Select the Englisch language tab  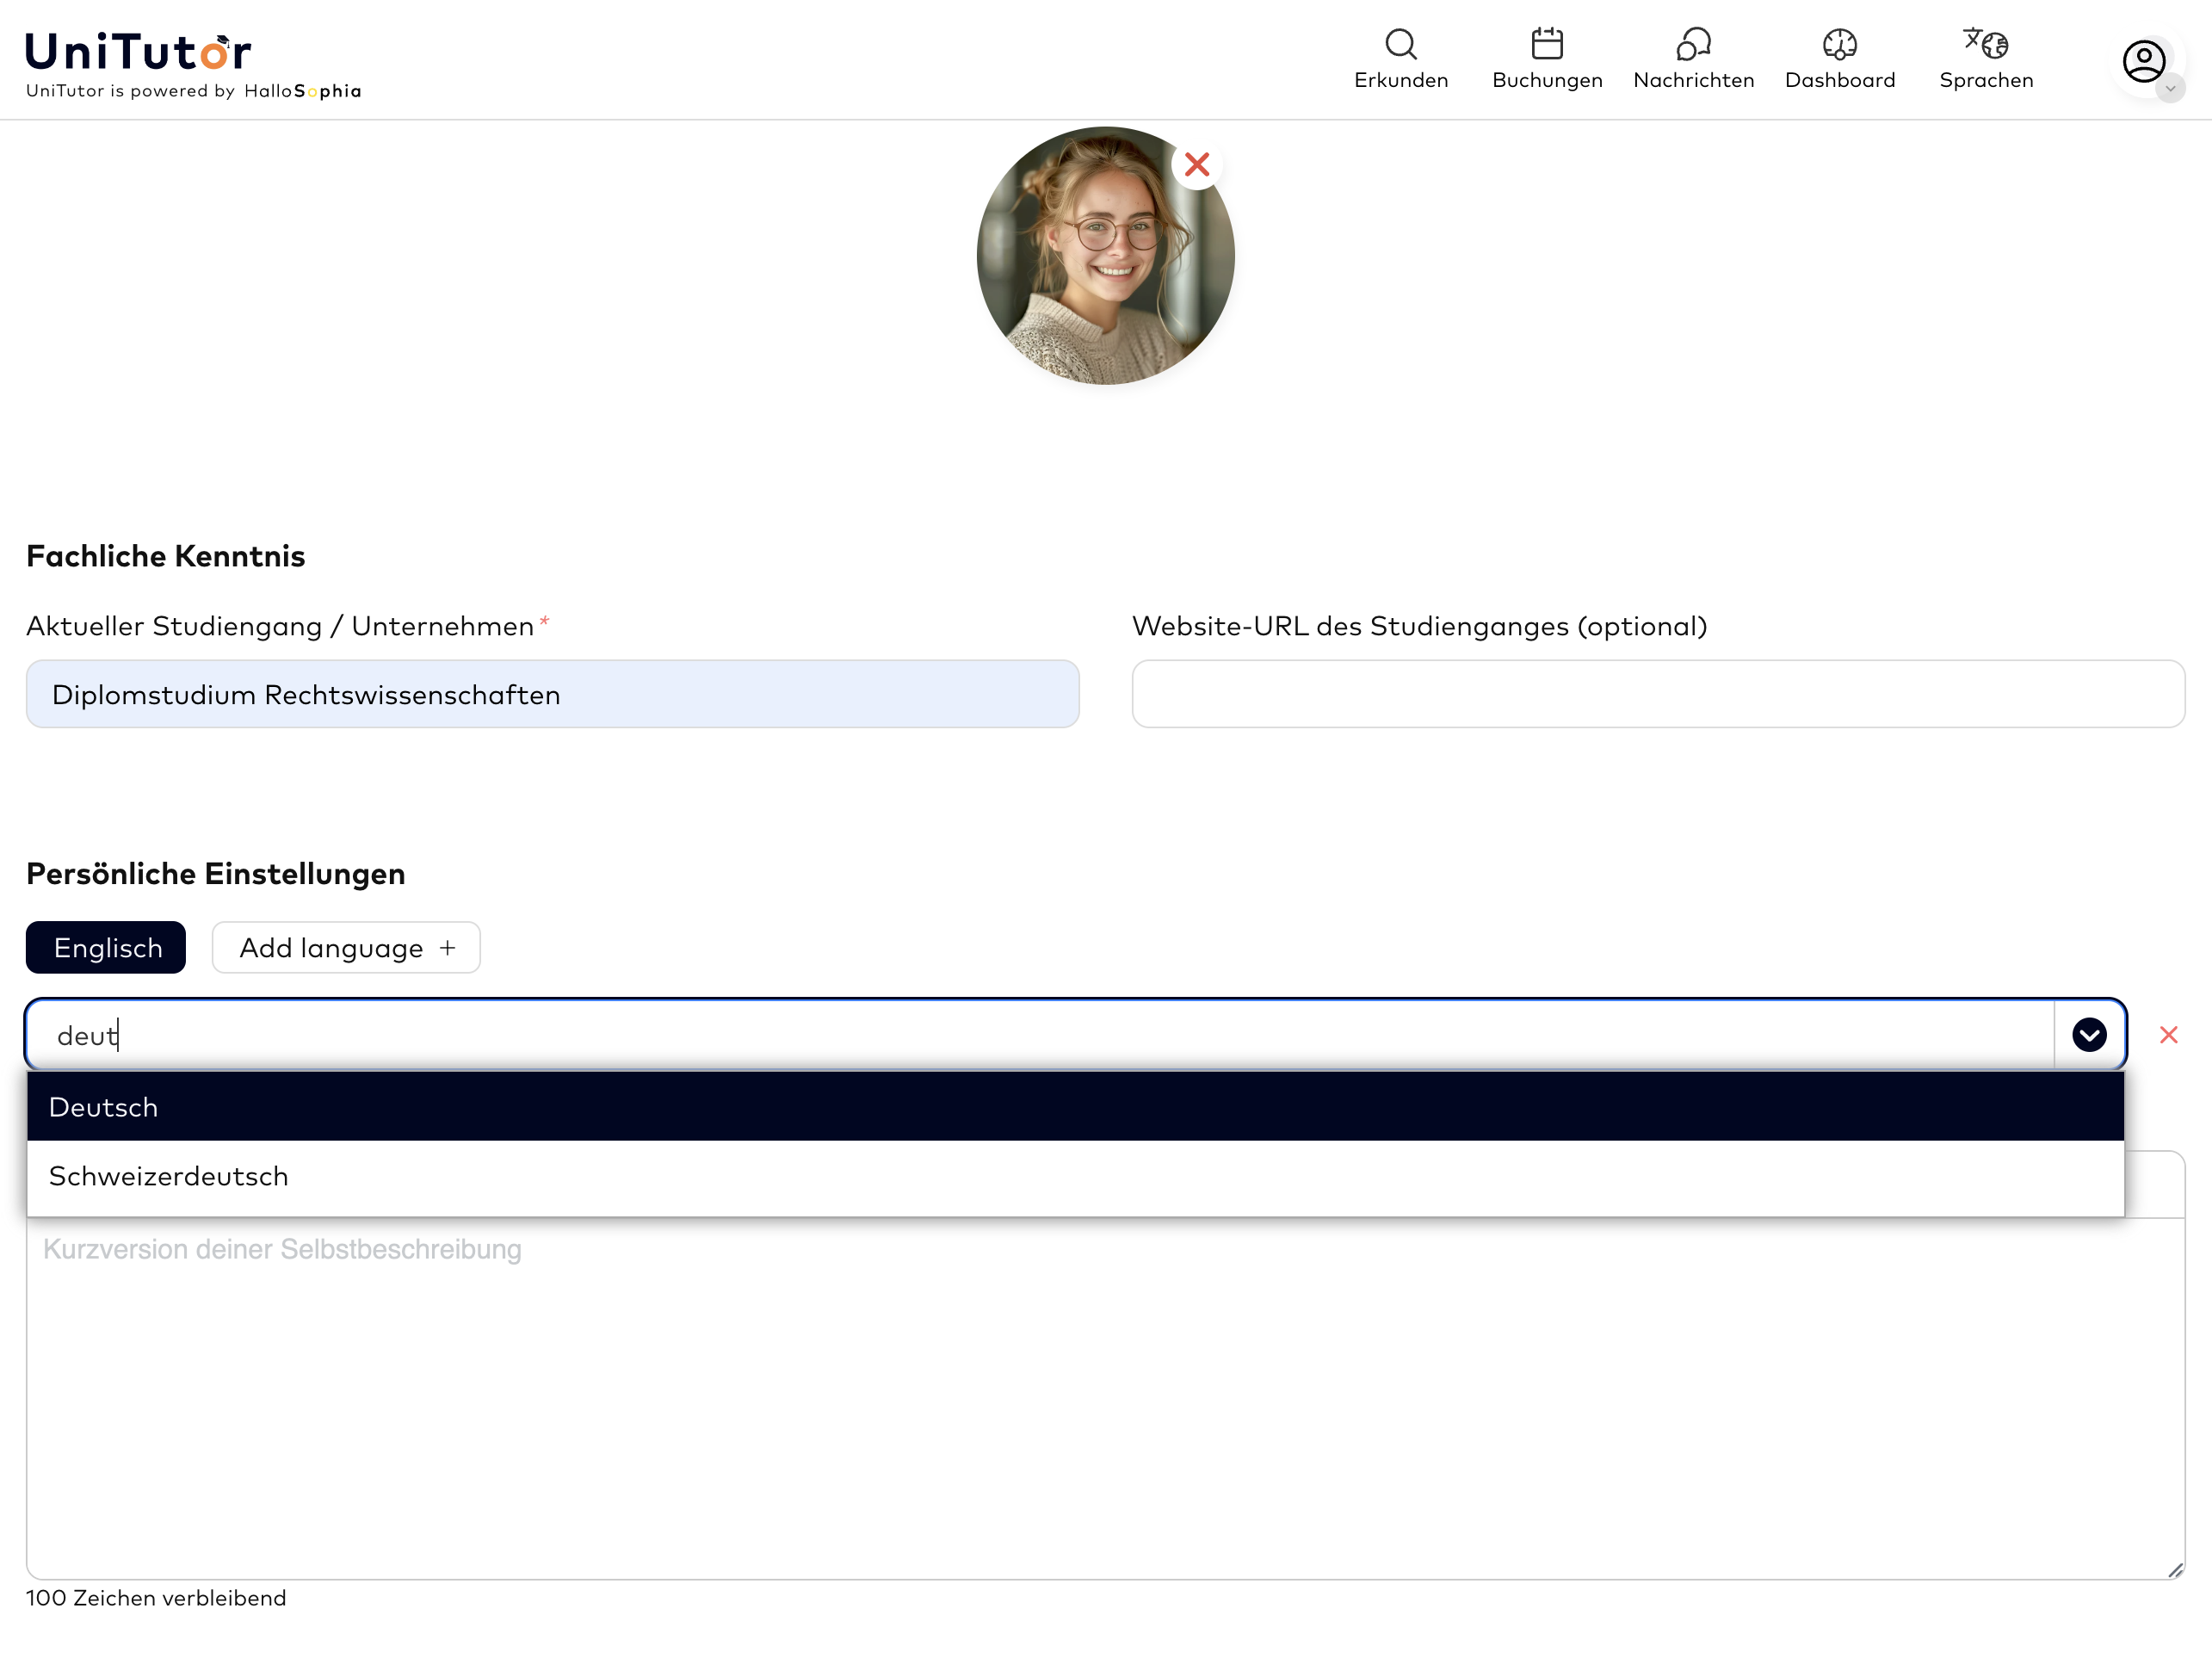[106, 947]
